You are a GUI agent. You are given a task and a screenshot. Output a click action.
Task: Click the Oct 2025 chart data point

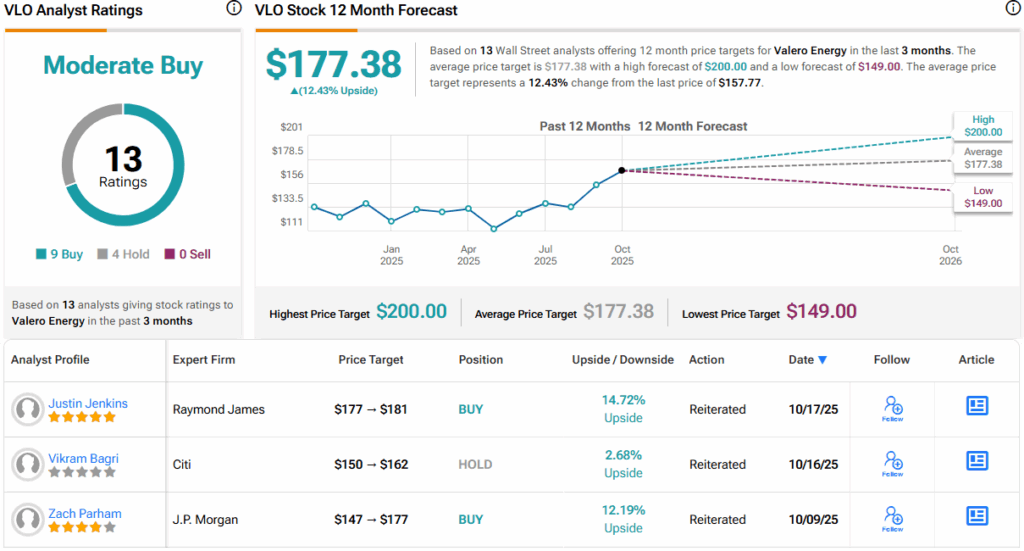click(x=622, y=171)
